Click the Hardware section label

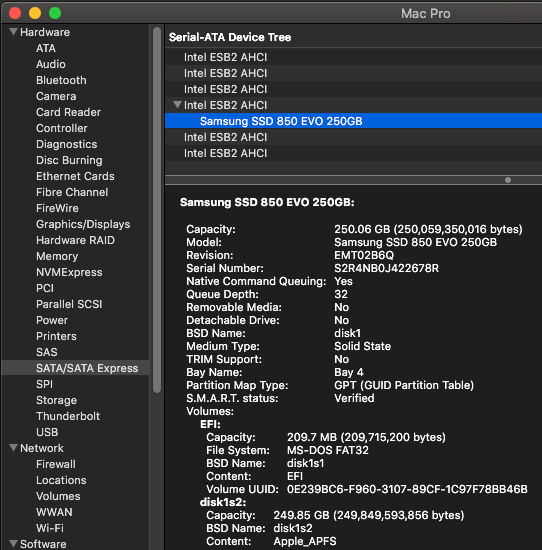(x=45, y=32)
